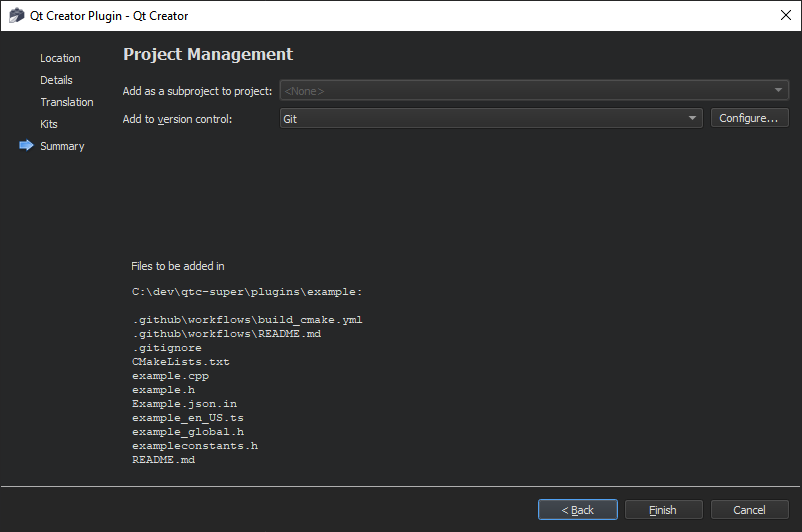Click the CMakeLists.txt file entry

181,362
